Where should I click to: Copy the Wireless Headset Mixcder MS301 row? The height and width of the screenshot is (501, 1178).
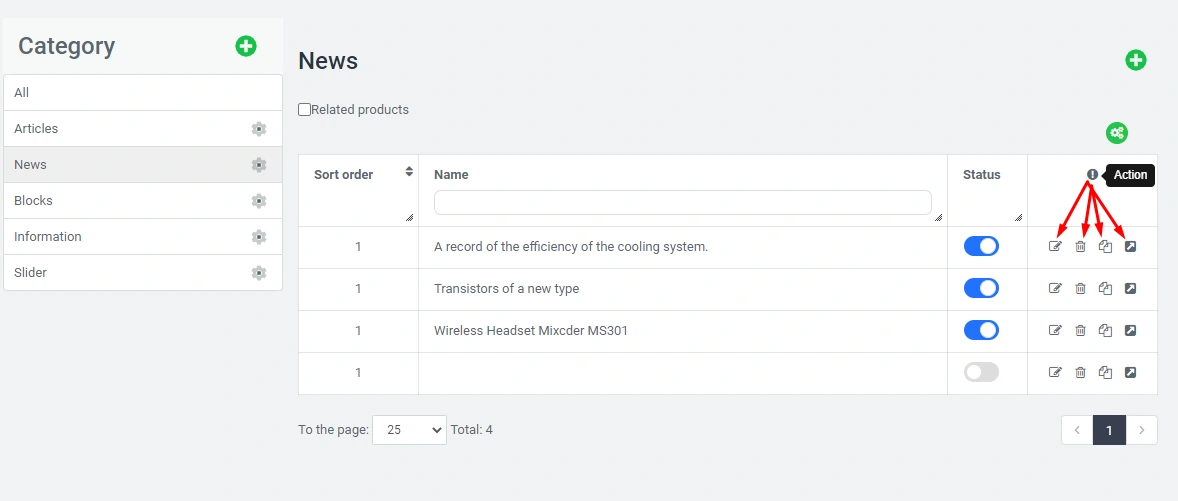[1105, 331]
